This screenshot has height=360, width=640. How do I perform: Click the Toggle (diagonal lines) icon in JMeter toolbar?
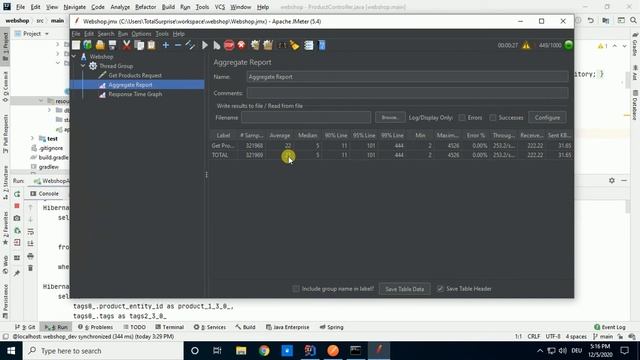(x=190, y=45)
